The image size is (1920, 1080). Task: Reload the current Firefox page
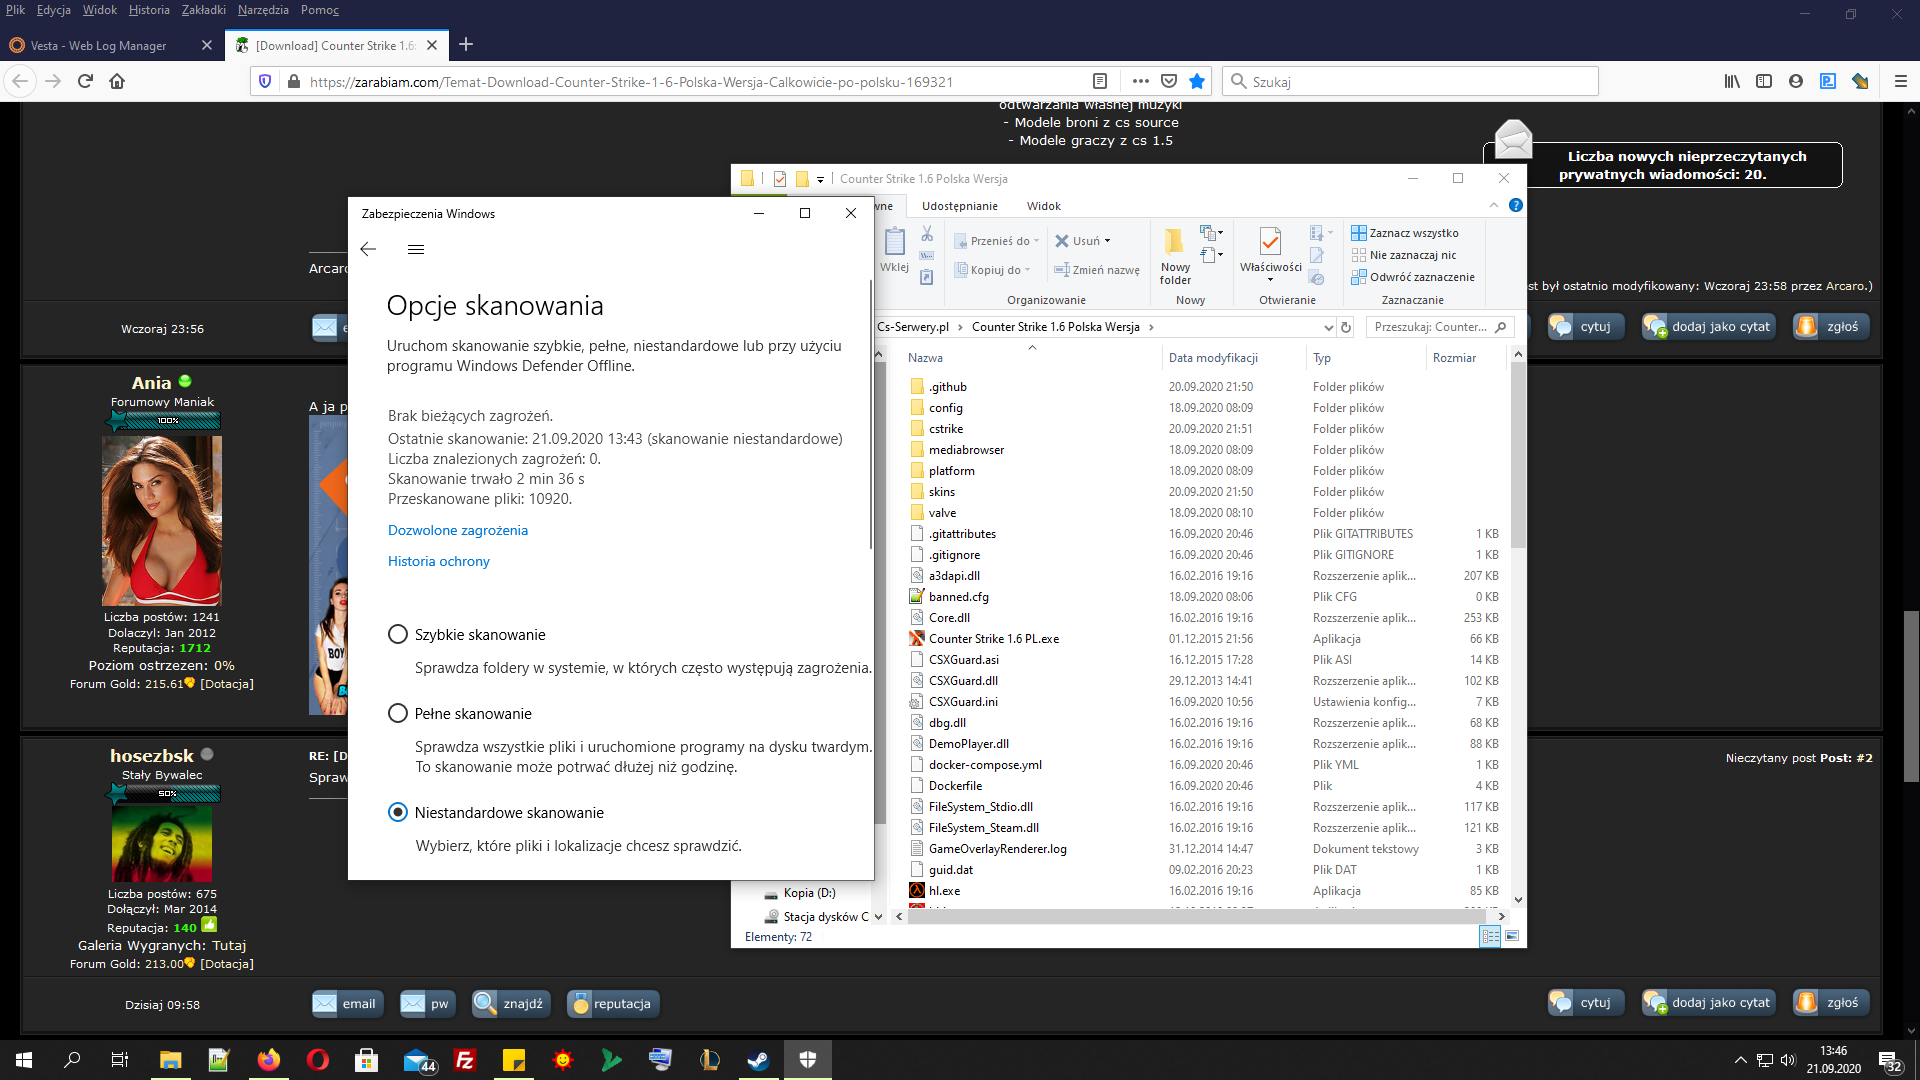point(85,81)
